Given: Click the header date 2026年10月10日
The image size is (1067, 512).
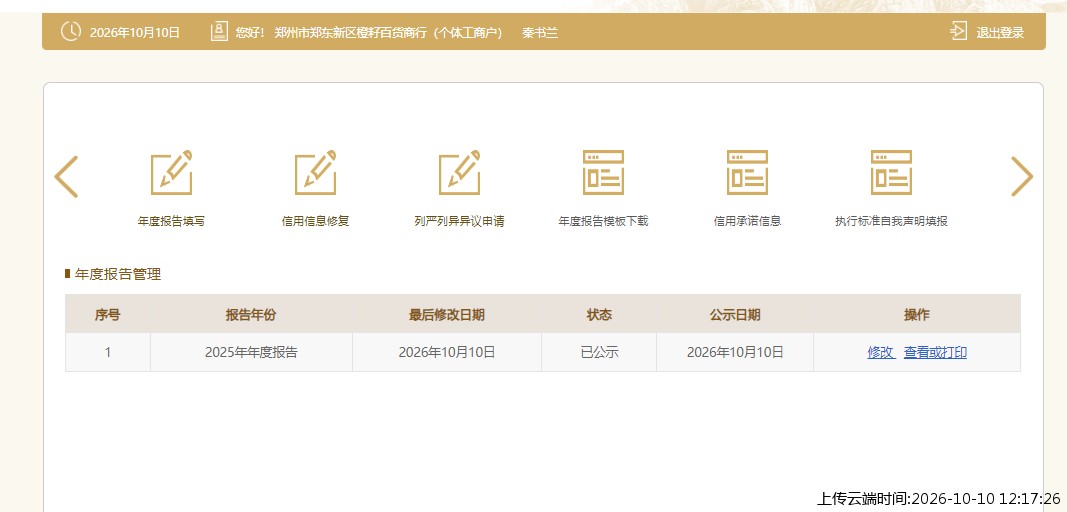Looking at the screenshot, I should coord(135,33).
